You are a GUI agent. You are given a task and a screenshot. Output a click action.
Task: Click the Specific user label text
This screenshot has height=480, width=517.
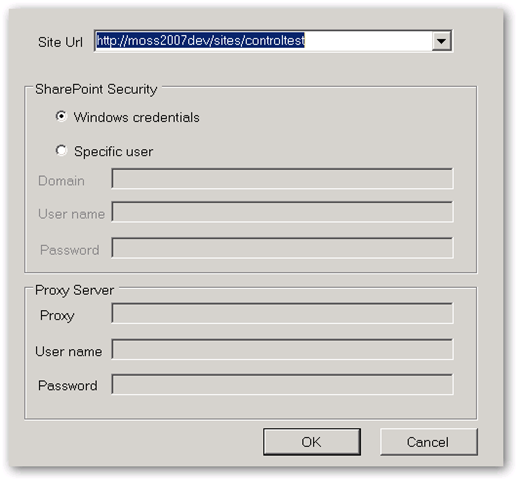click(114, 152)
